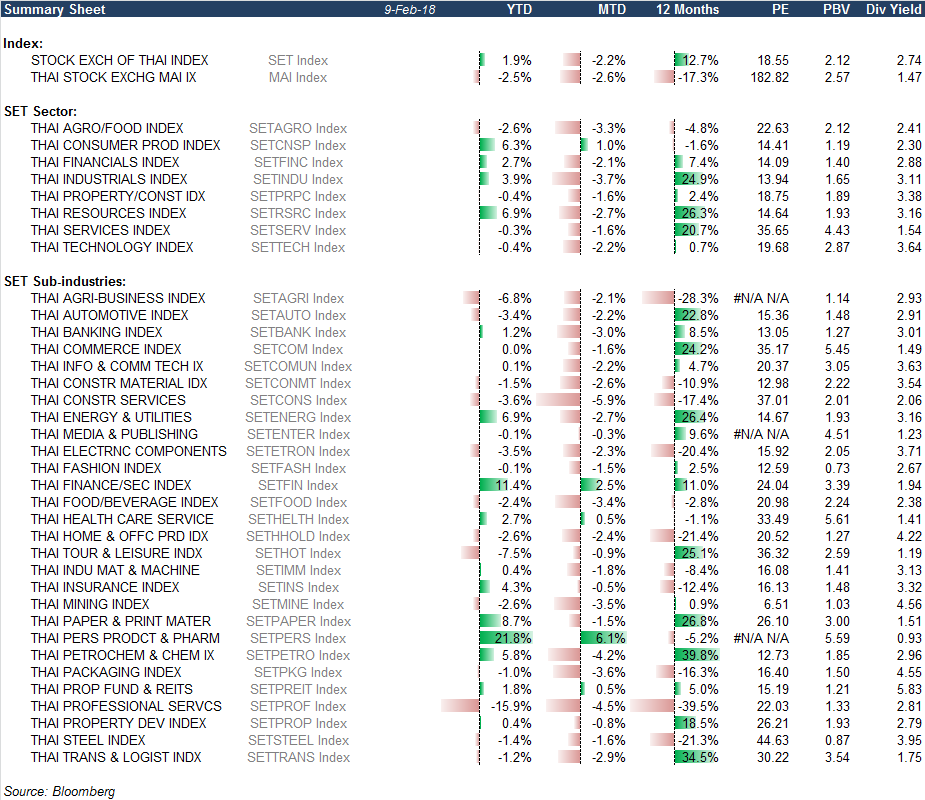
Task: Click the 182.82 PE value for MAI
Action: tap(769, 78)
